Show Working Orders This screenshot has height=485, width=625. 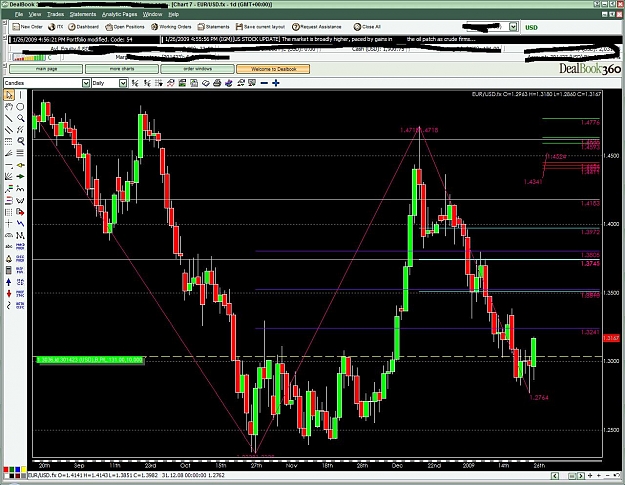(171, 27)
